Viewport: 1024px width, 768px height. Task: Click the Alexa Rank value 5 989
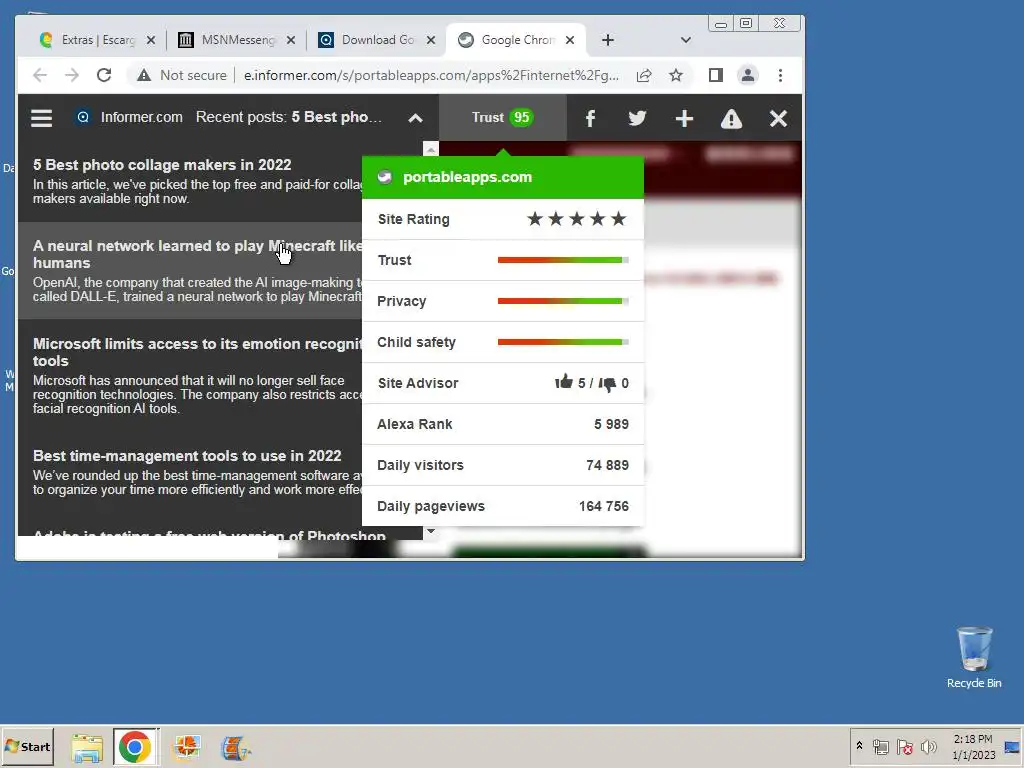pyautogui.click(x=611, y=424)
